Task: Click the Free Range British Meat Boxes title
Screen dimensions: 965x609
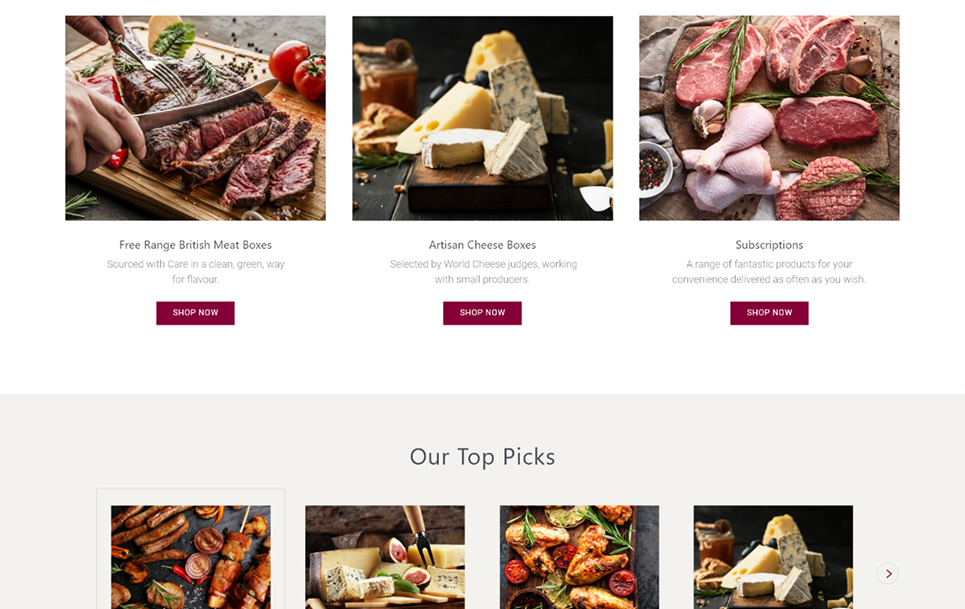Action: [195, 245]
